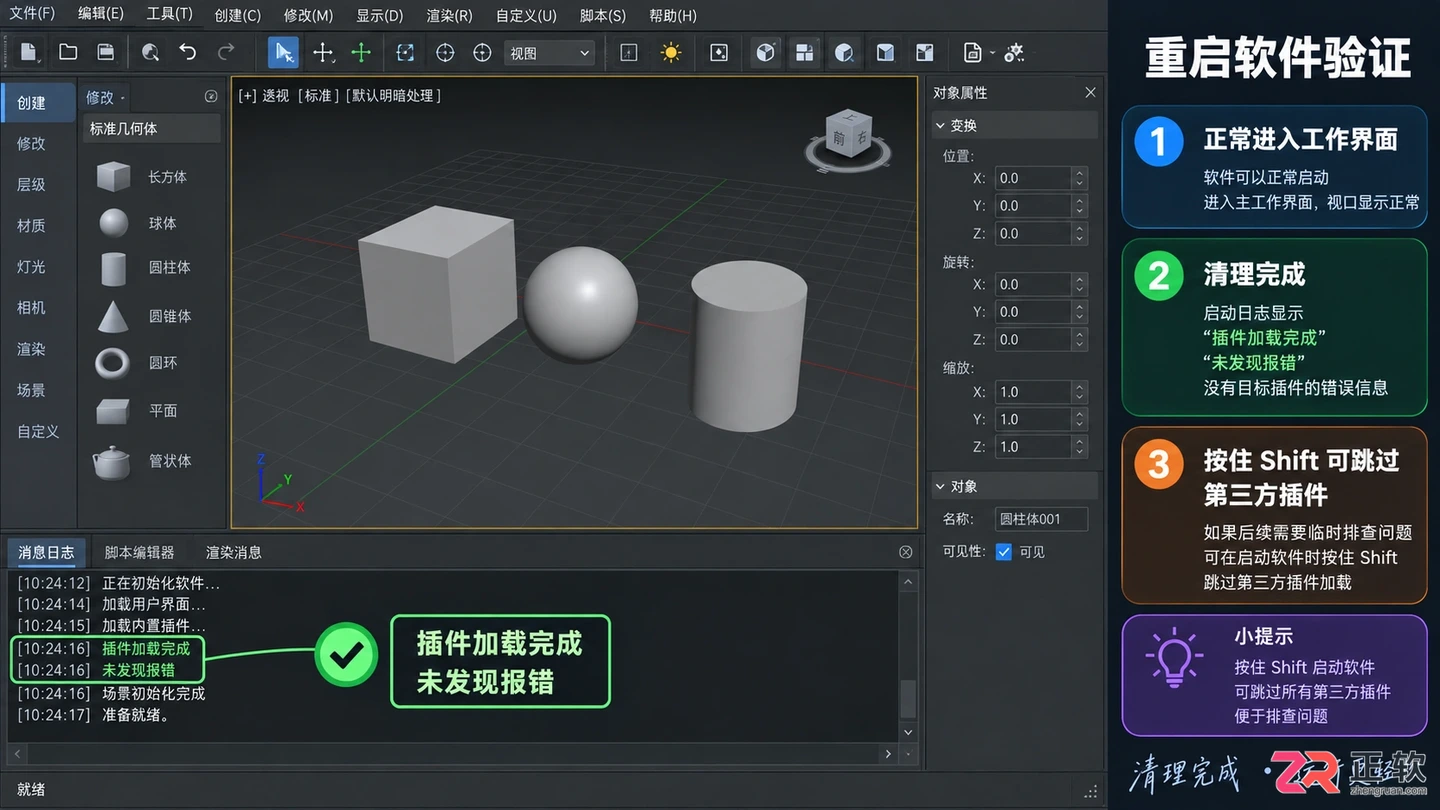
Task: Go to the 材质 sidebar category
Action: coord(31,226)
